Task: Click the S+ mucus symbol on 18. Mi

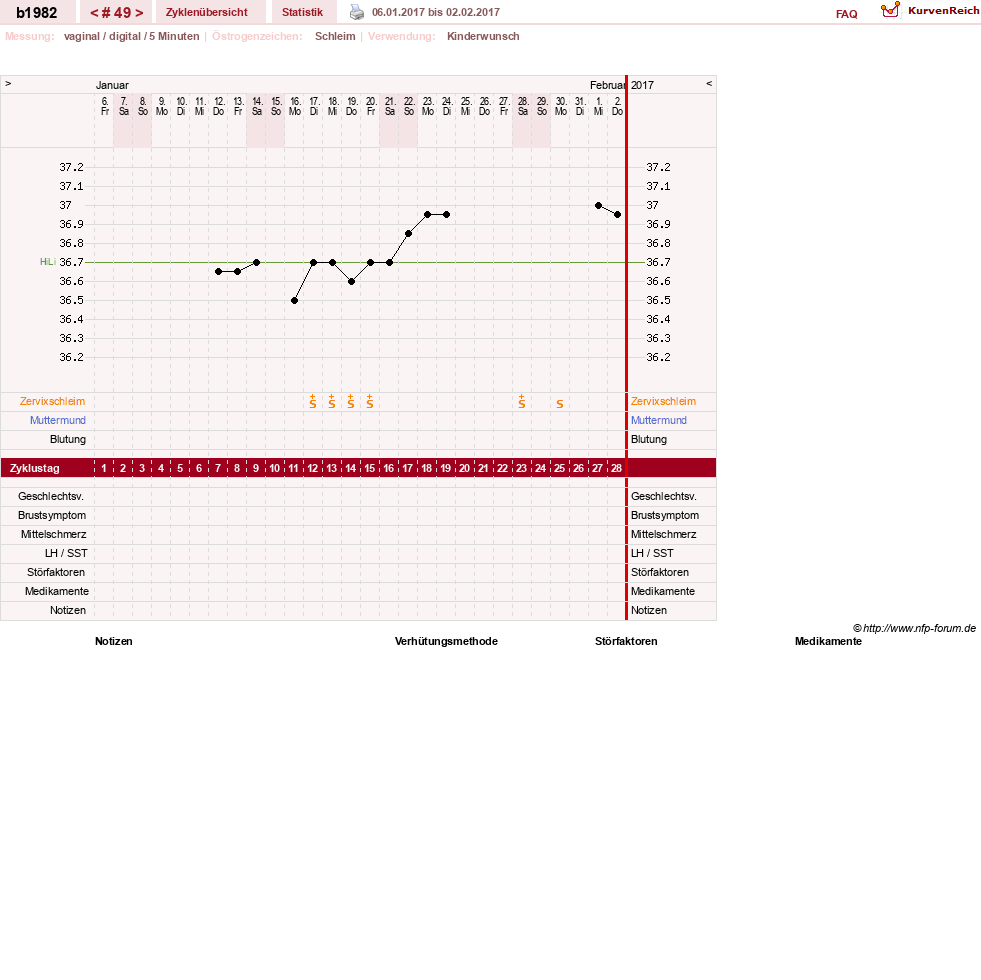Action: click(x=332, y=401)
